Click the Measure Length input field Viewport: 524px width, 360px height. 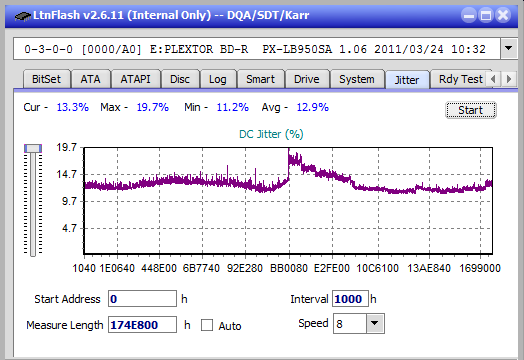(142, 325)
